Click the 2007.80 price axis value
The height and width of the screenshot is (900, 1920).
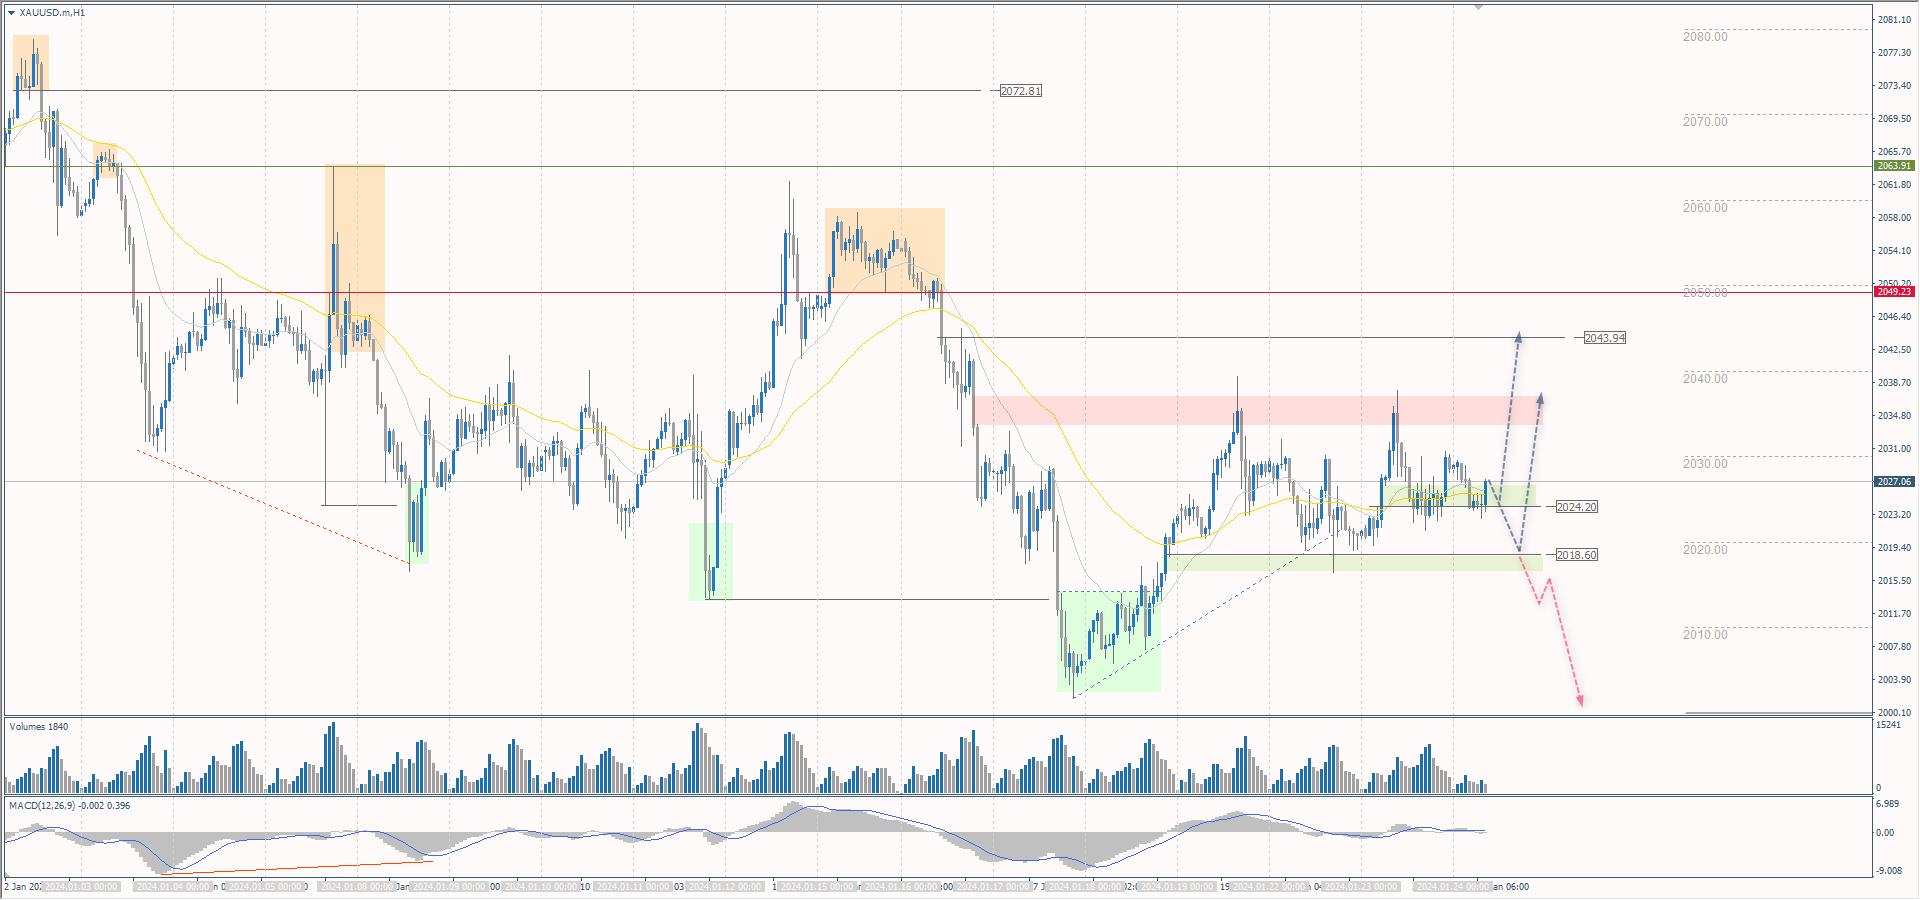[1894, 647]
